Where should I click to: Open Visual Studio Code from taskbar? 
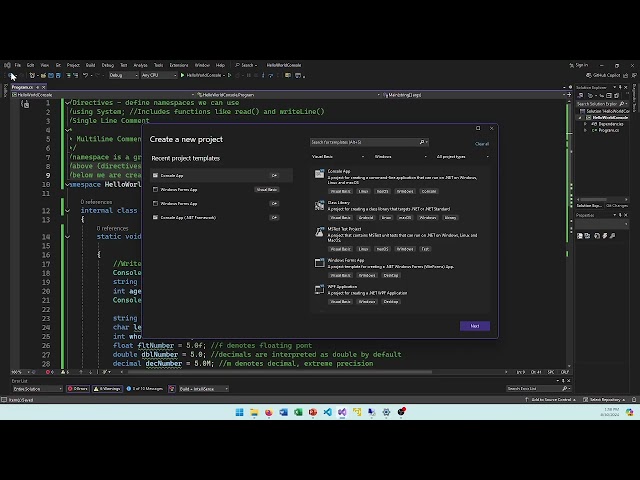point(327,412)
